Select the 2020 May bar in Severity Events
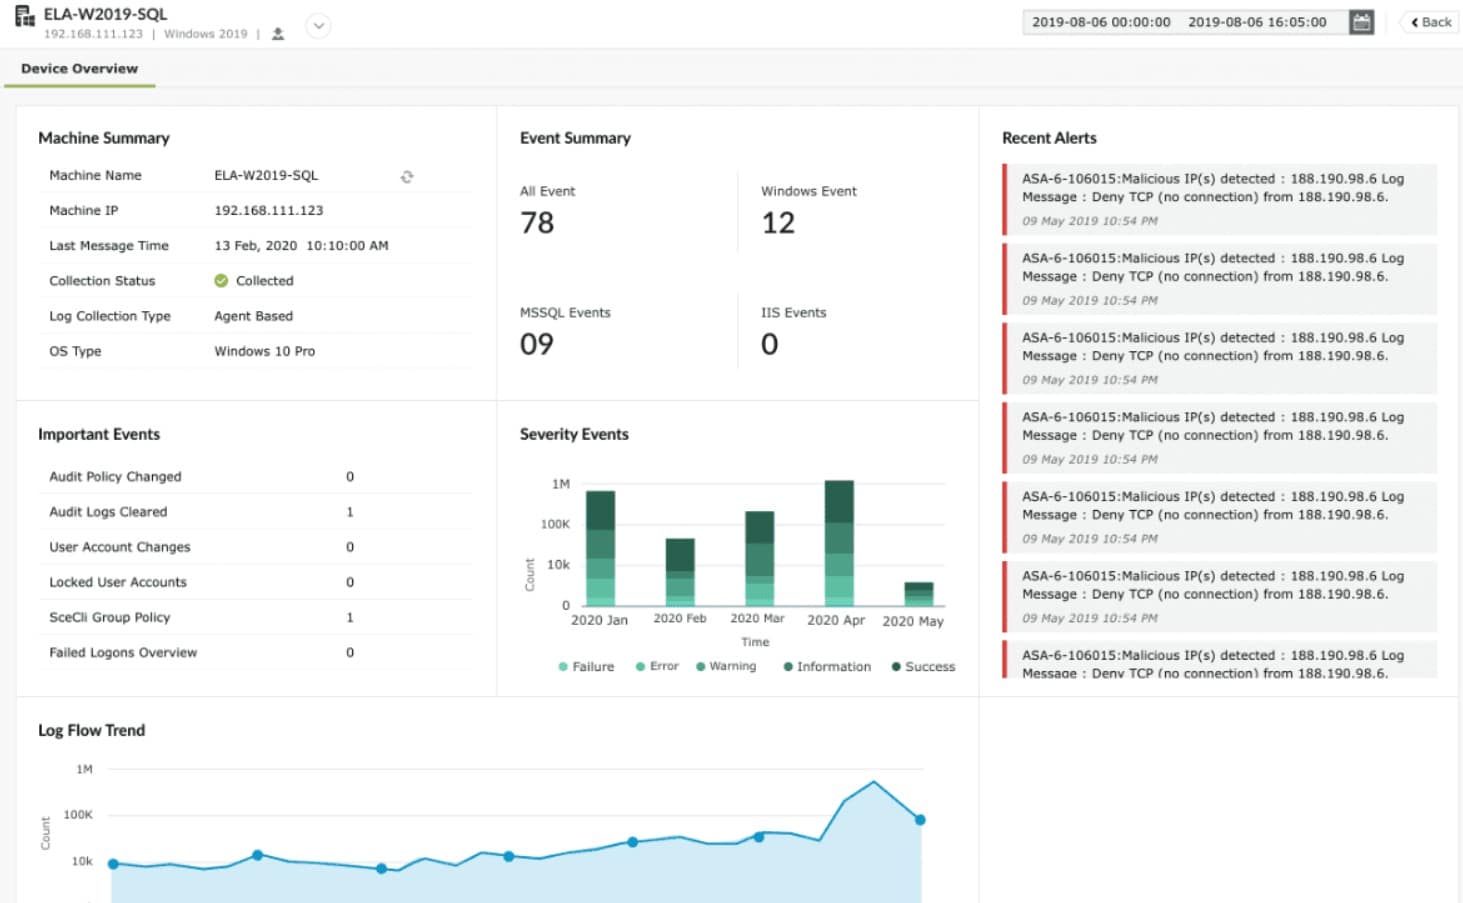Image resolution: width=1463 pixels, height=903 pixels. pos(919,594)
